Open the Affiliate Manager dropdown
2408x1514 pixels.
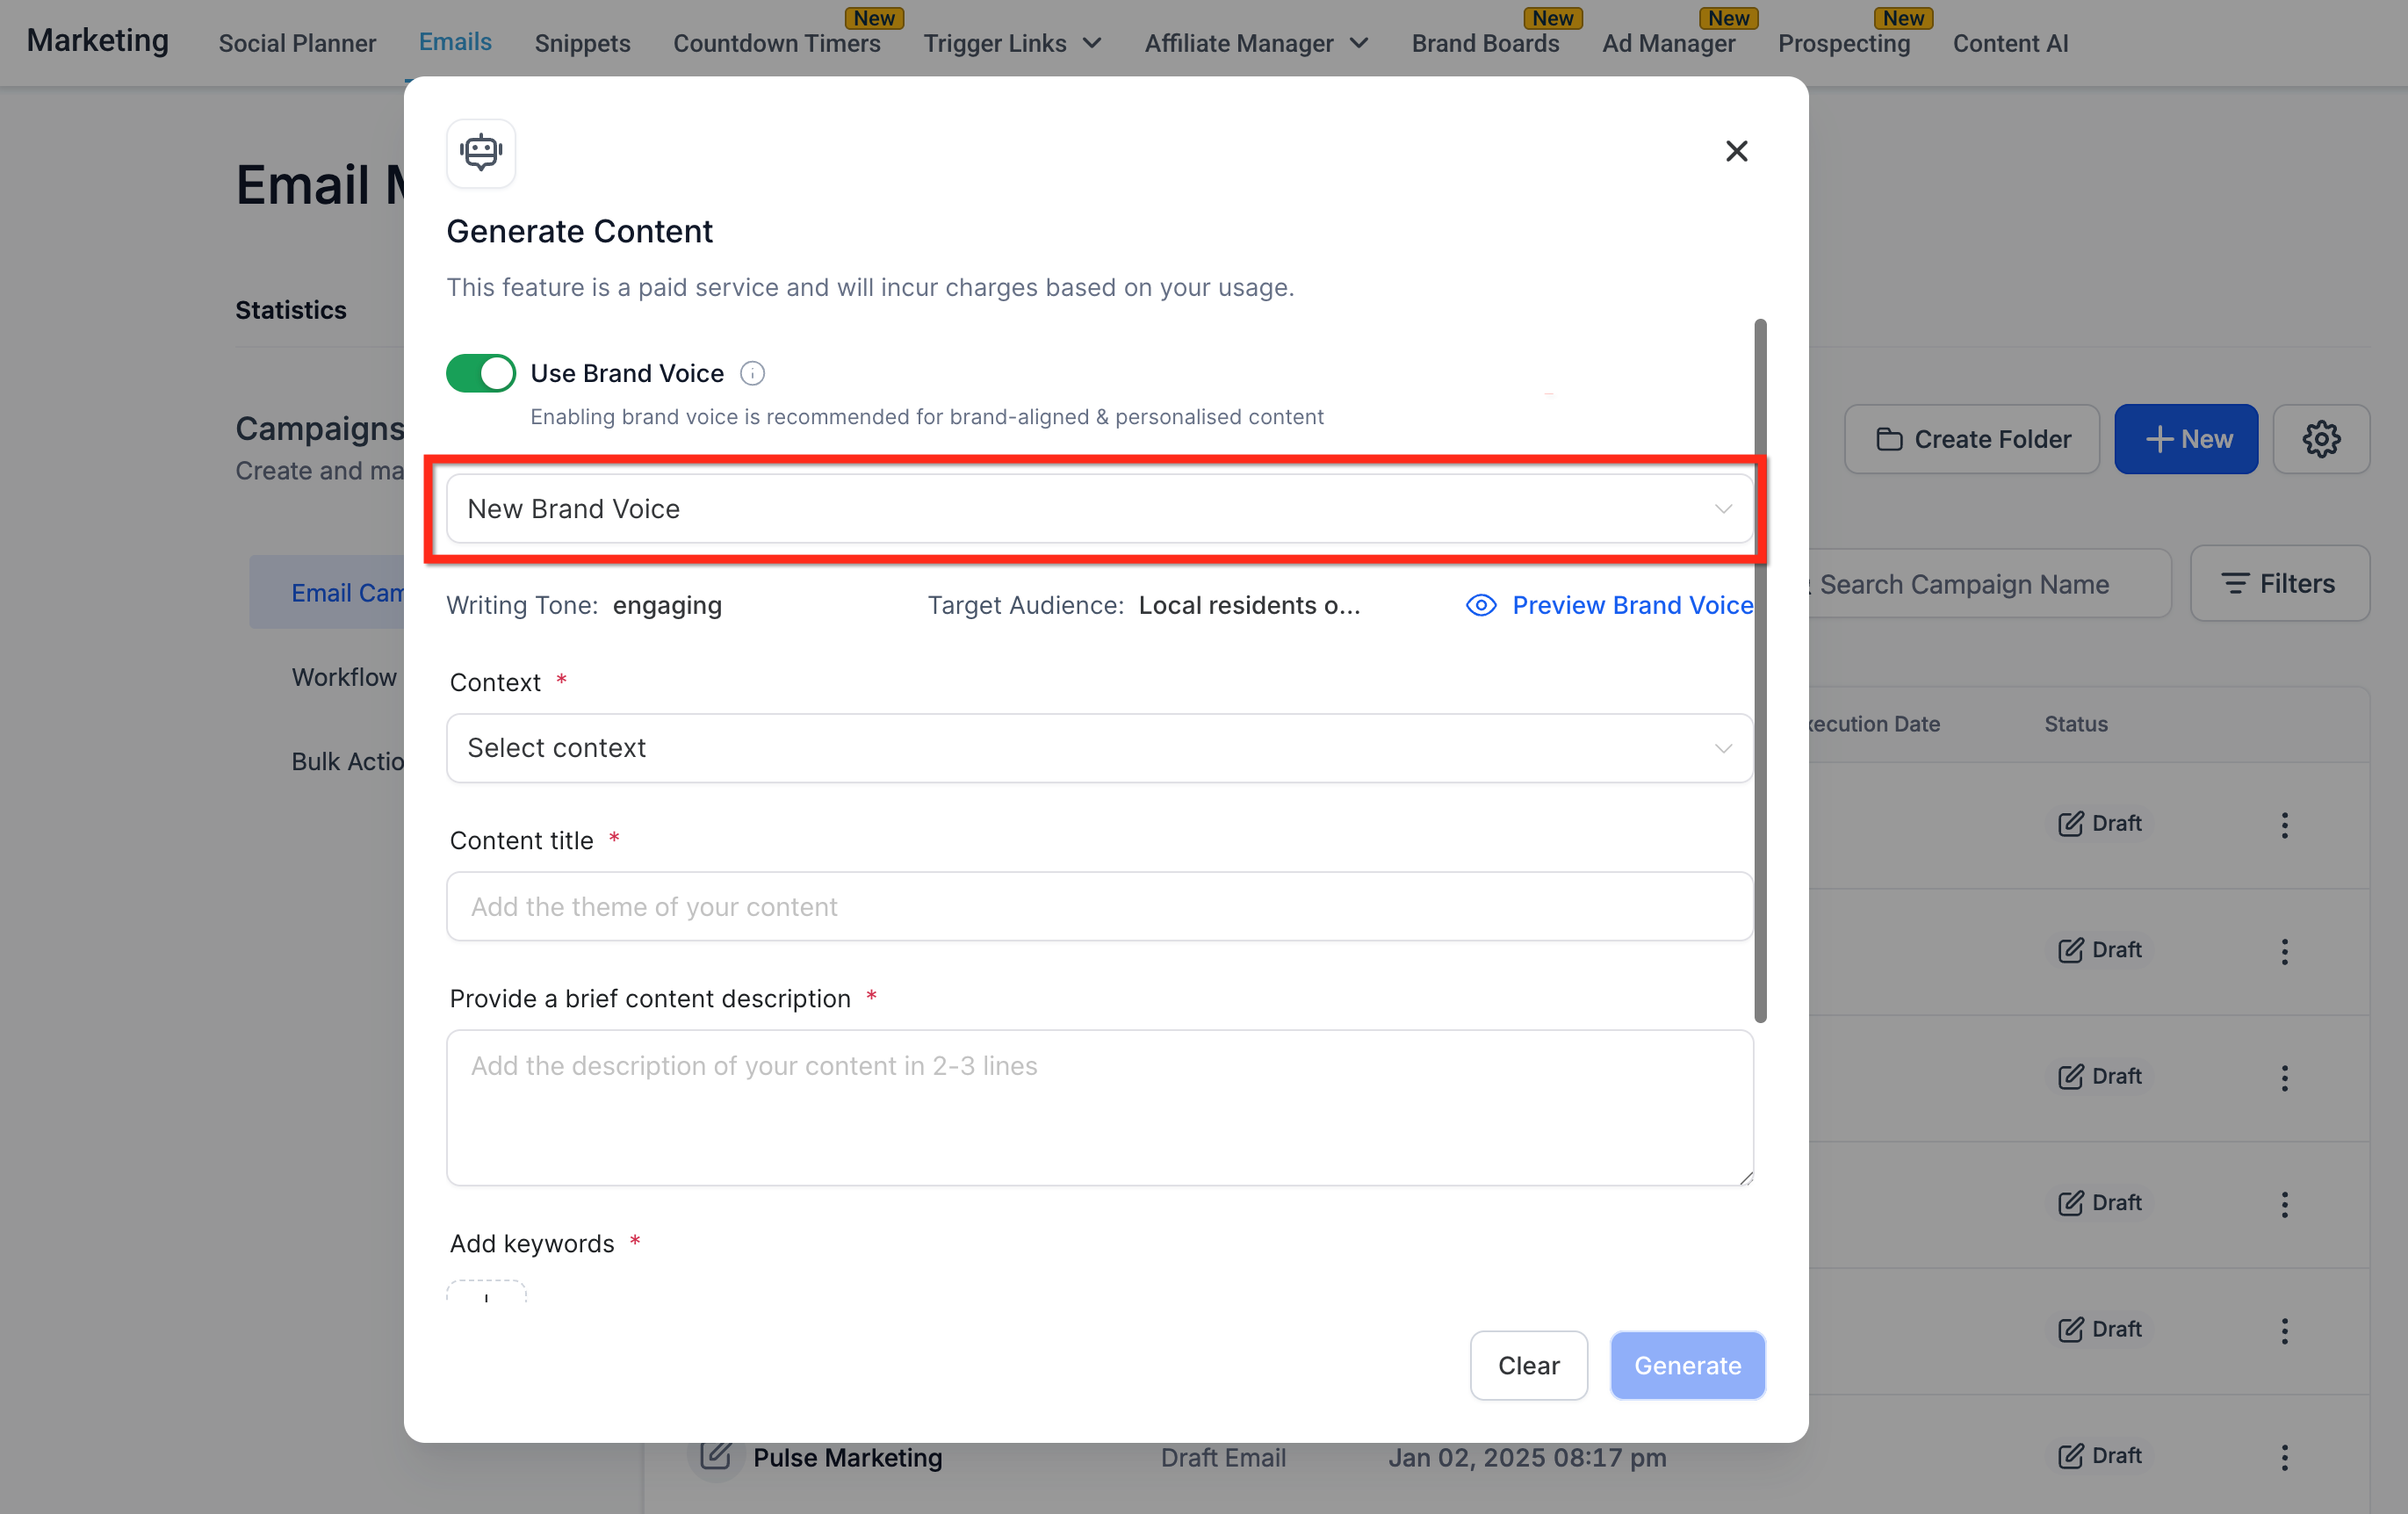click(x=1256, y=43)
